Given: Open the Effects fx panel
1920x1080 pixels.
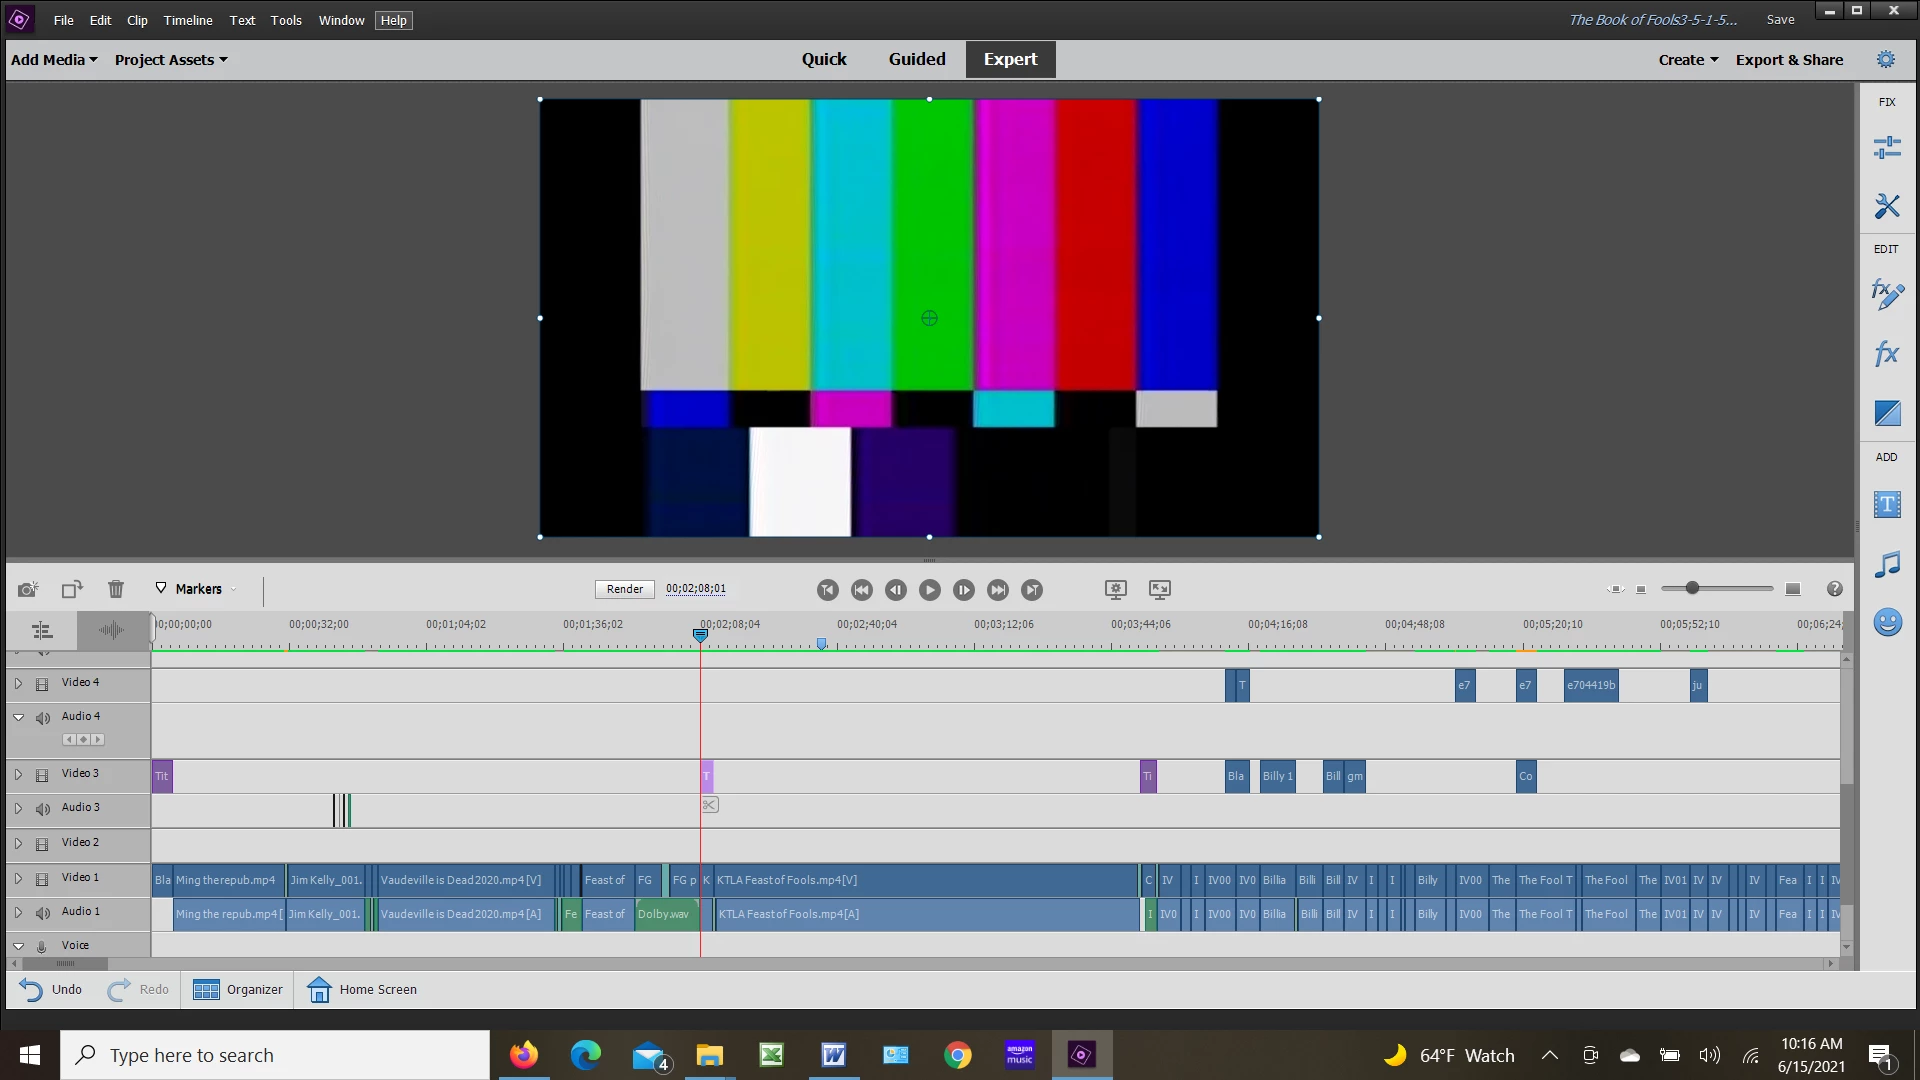Looking at the screenshot, I should (x=1887, y=353).
